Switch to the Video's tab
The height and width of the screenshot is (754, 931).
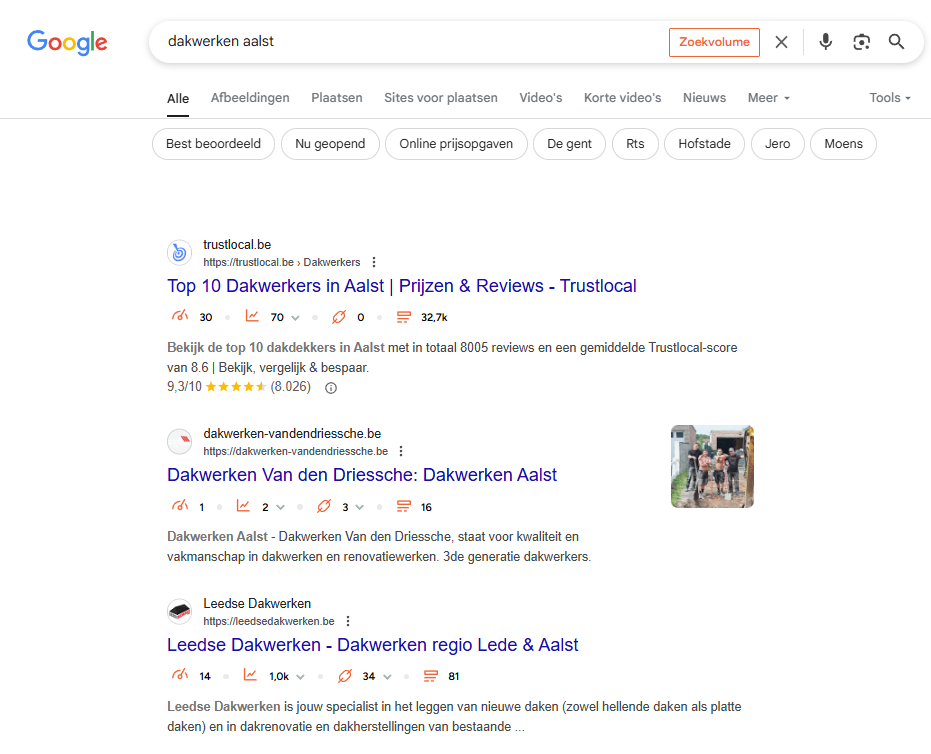[x=540, y=98]
